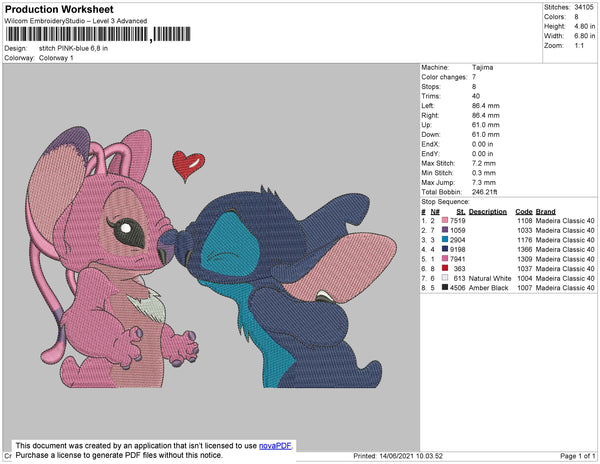Click the design barcode
Viewport: 600px width, 464px height.
98,34
